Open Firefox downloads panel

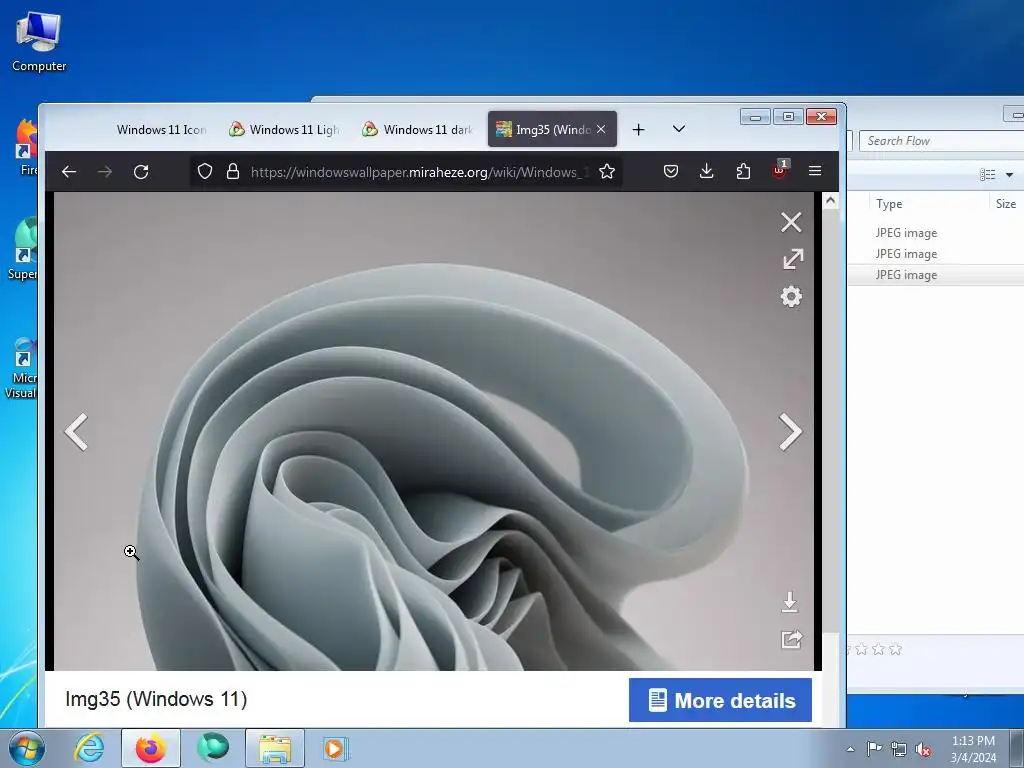click(x=707, y=171)
